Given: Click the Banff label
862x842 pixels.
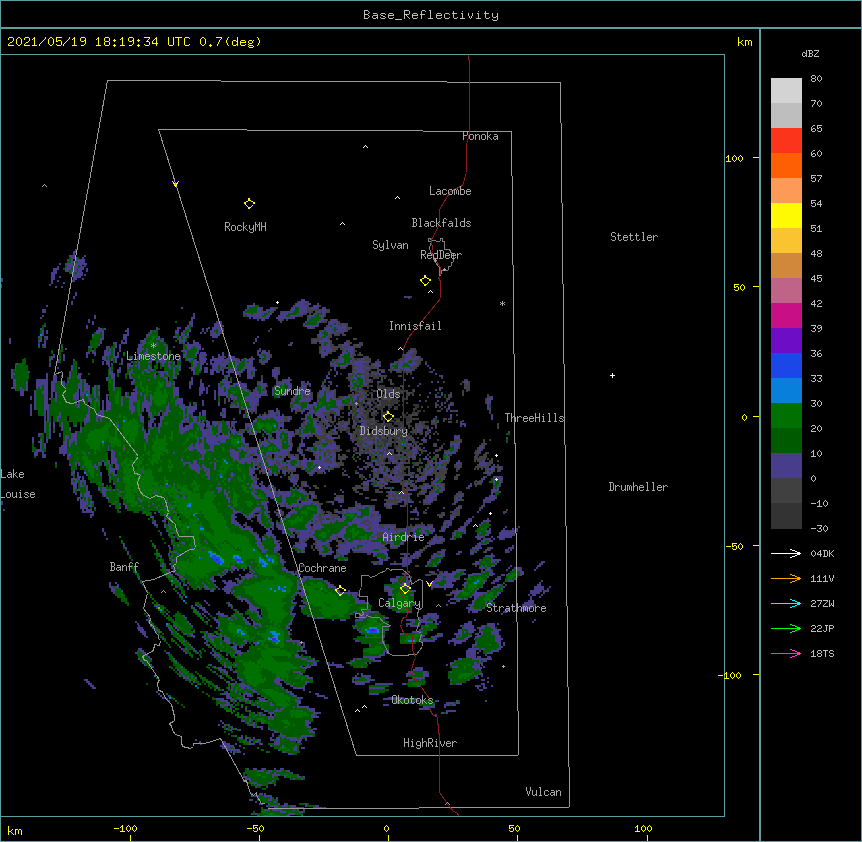Looking at the screenshot, I should point(124,567).
